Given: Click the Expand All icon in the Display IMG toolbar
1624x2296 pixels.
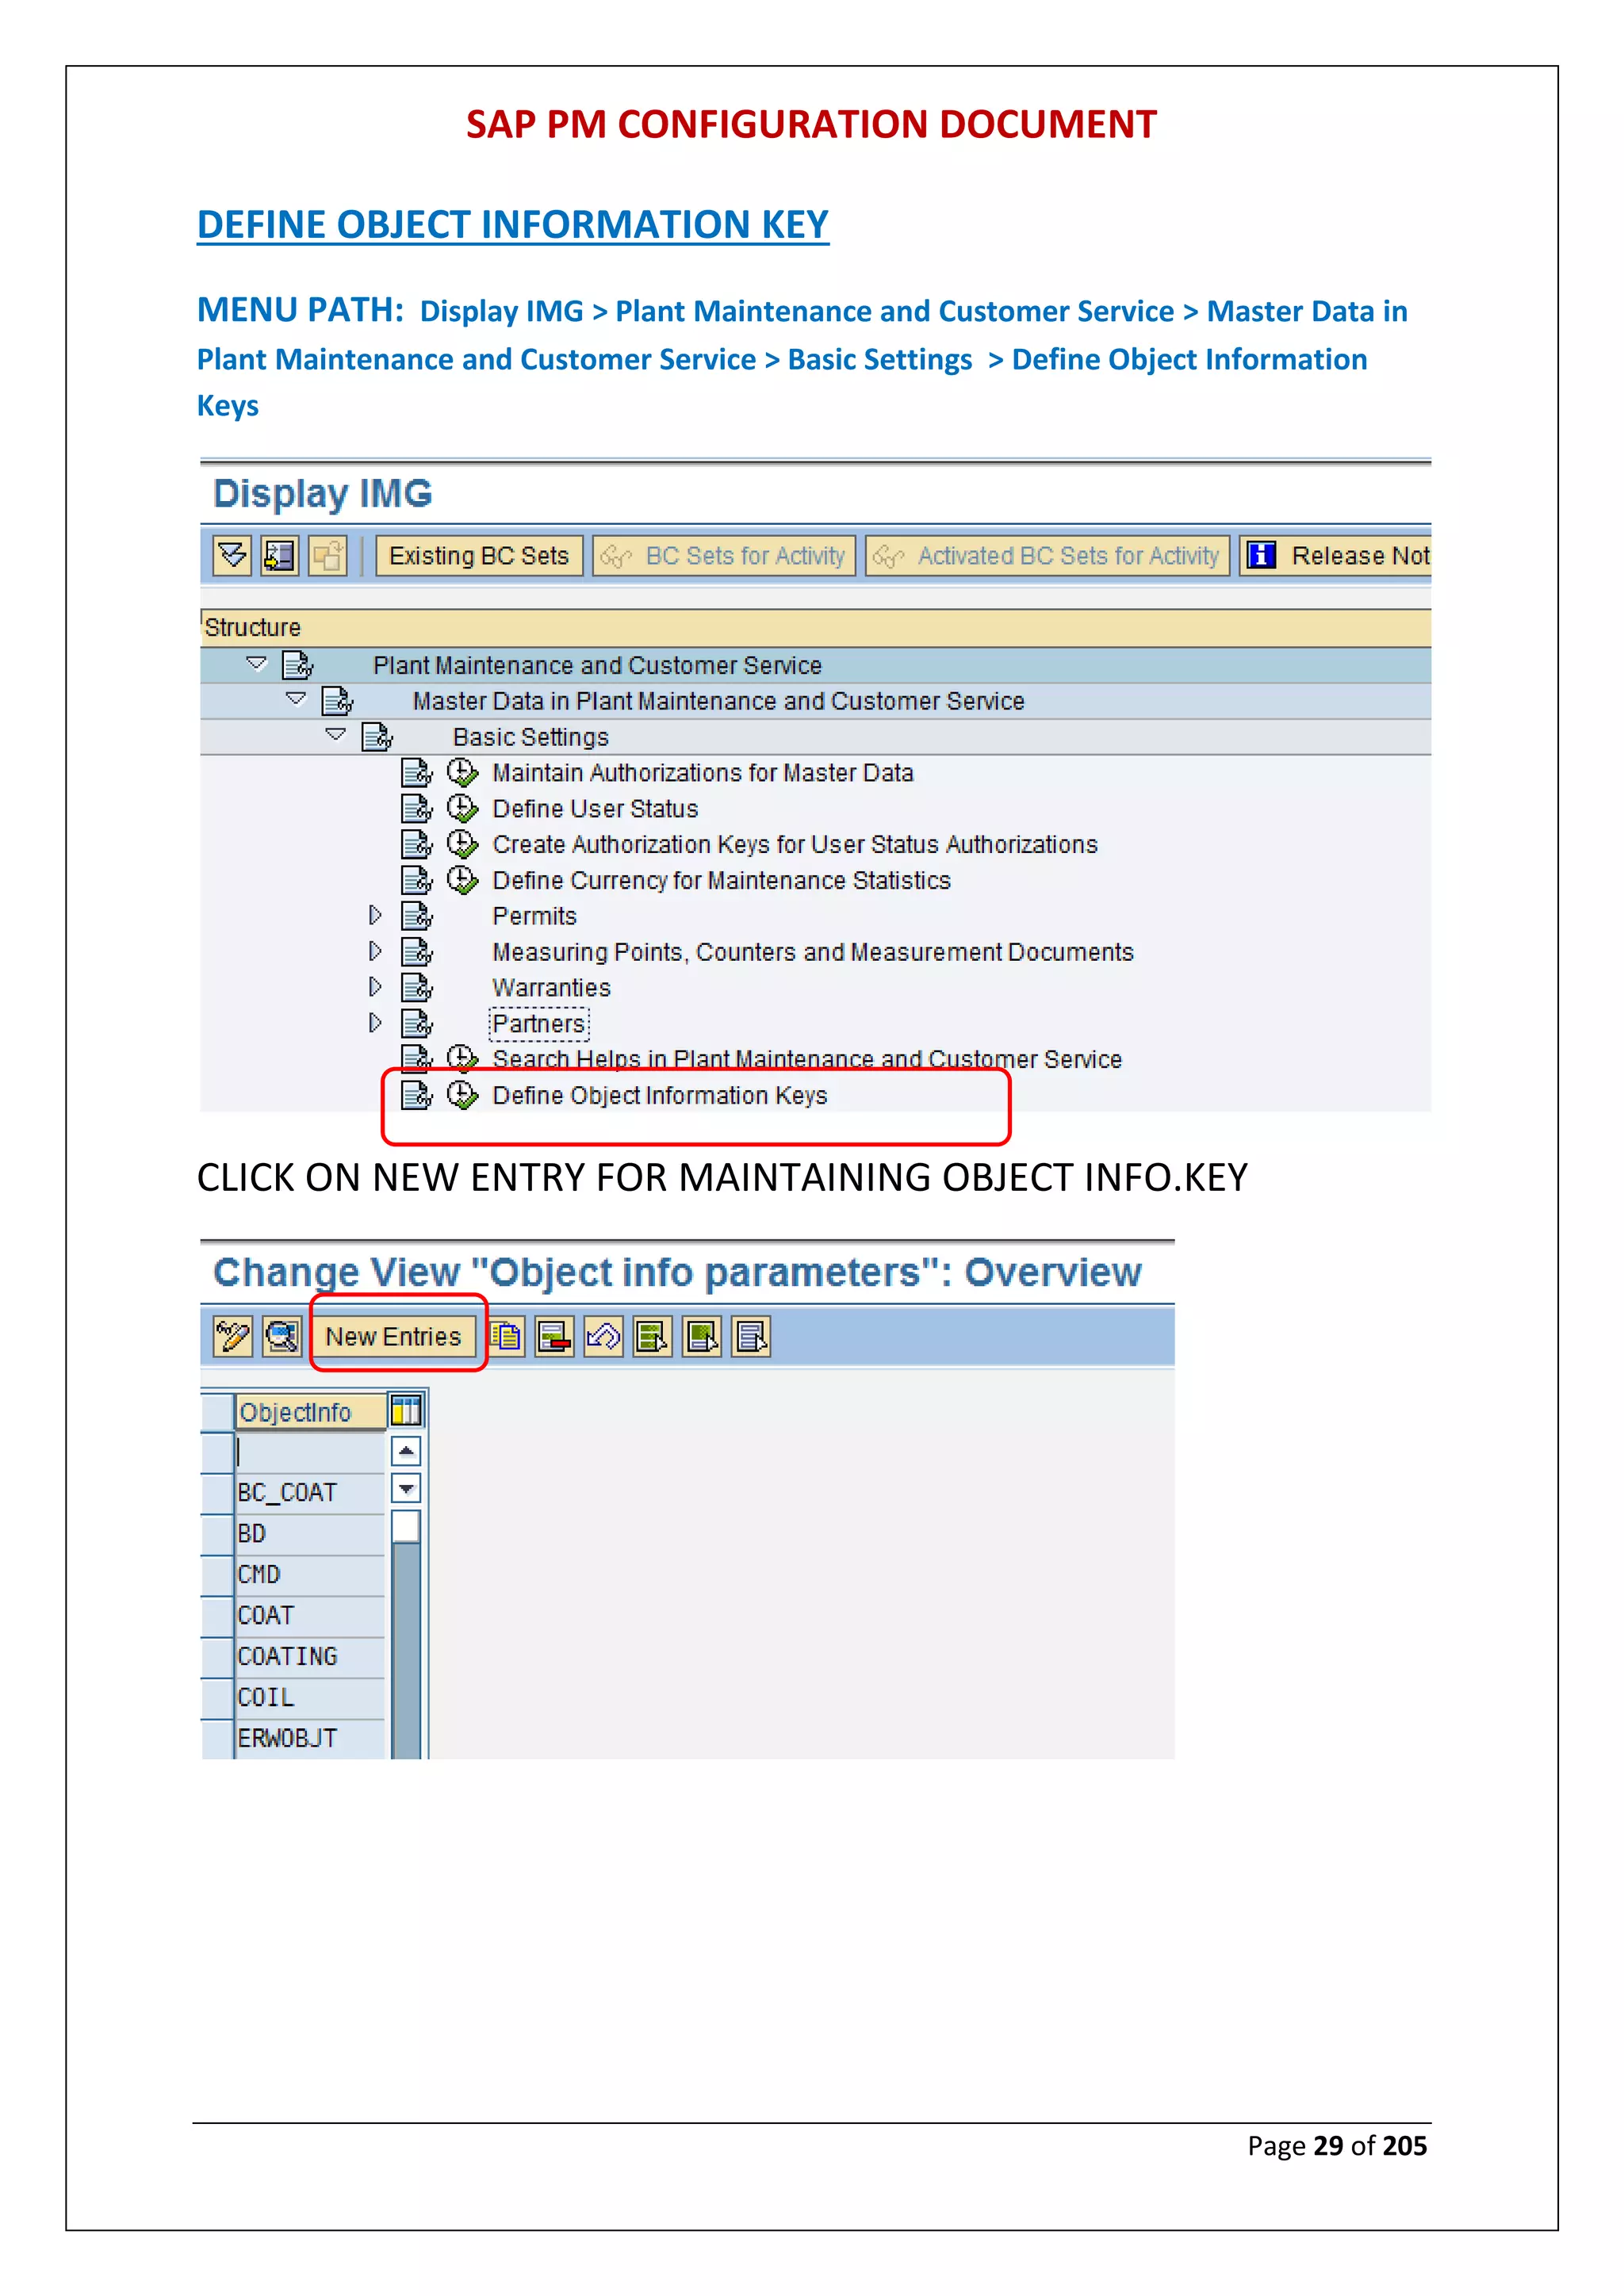Looking at the screenshot, I should pyautogui.click(x=232, y=555).
